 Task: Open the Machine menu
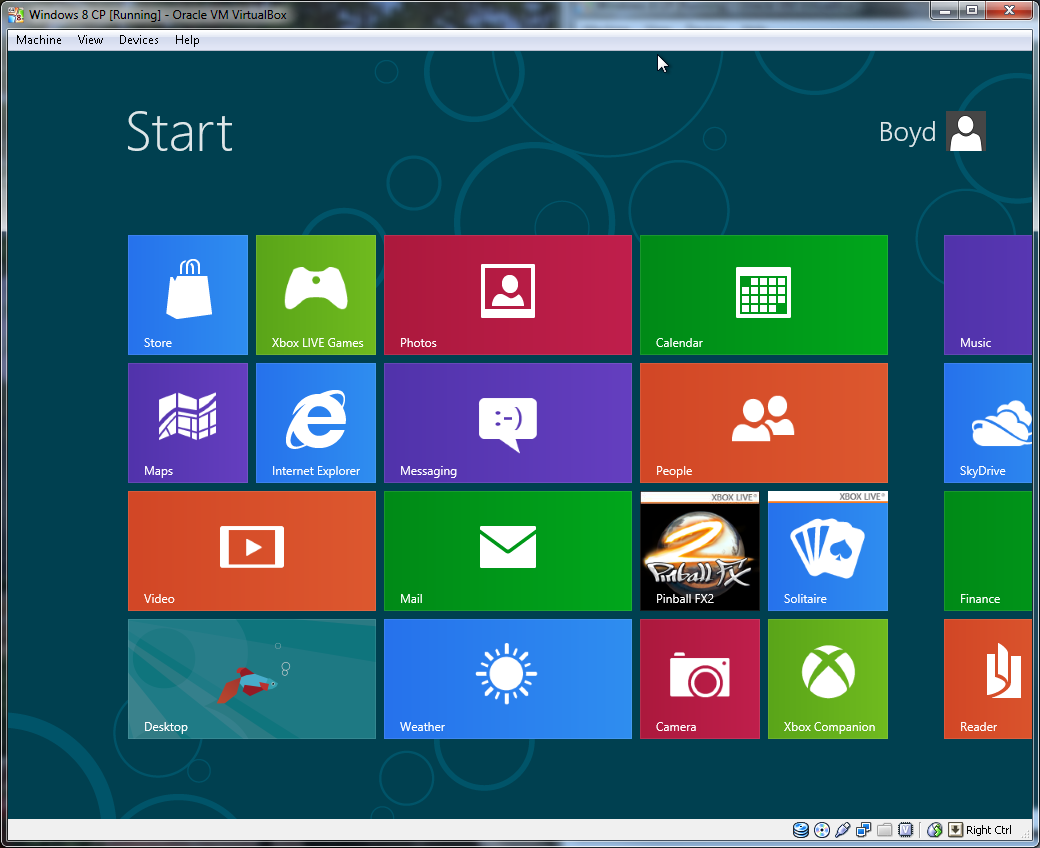tap(38, 40)
